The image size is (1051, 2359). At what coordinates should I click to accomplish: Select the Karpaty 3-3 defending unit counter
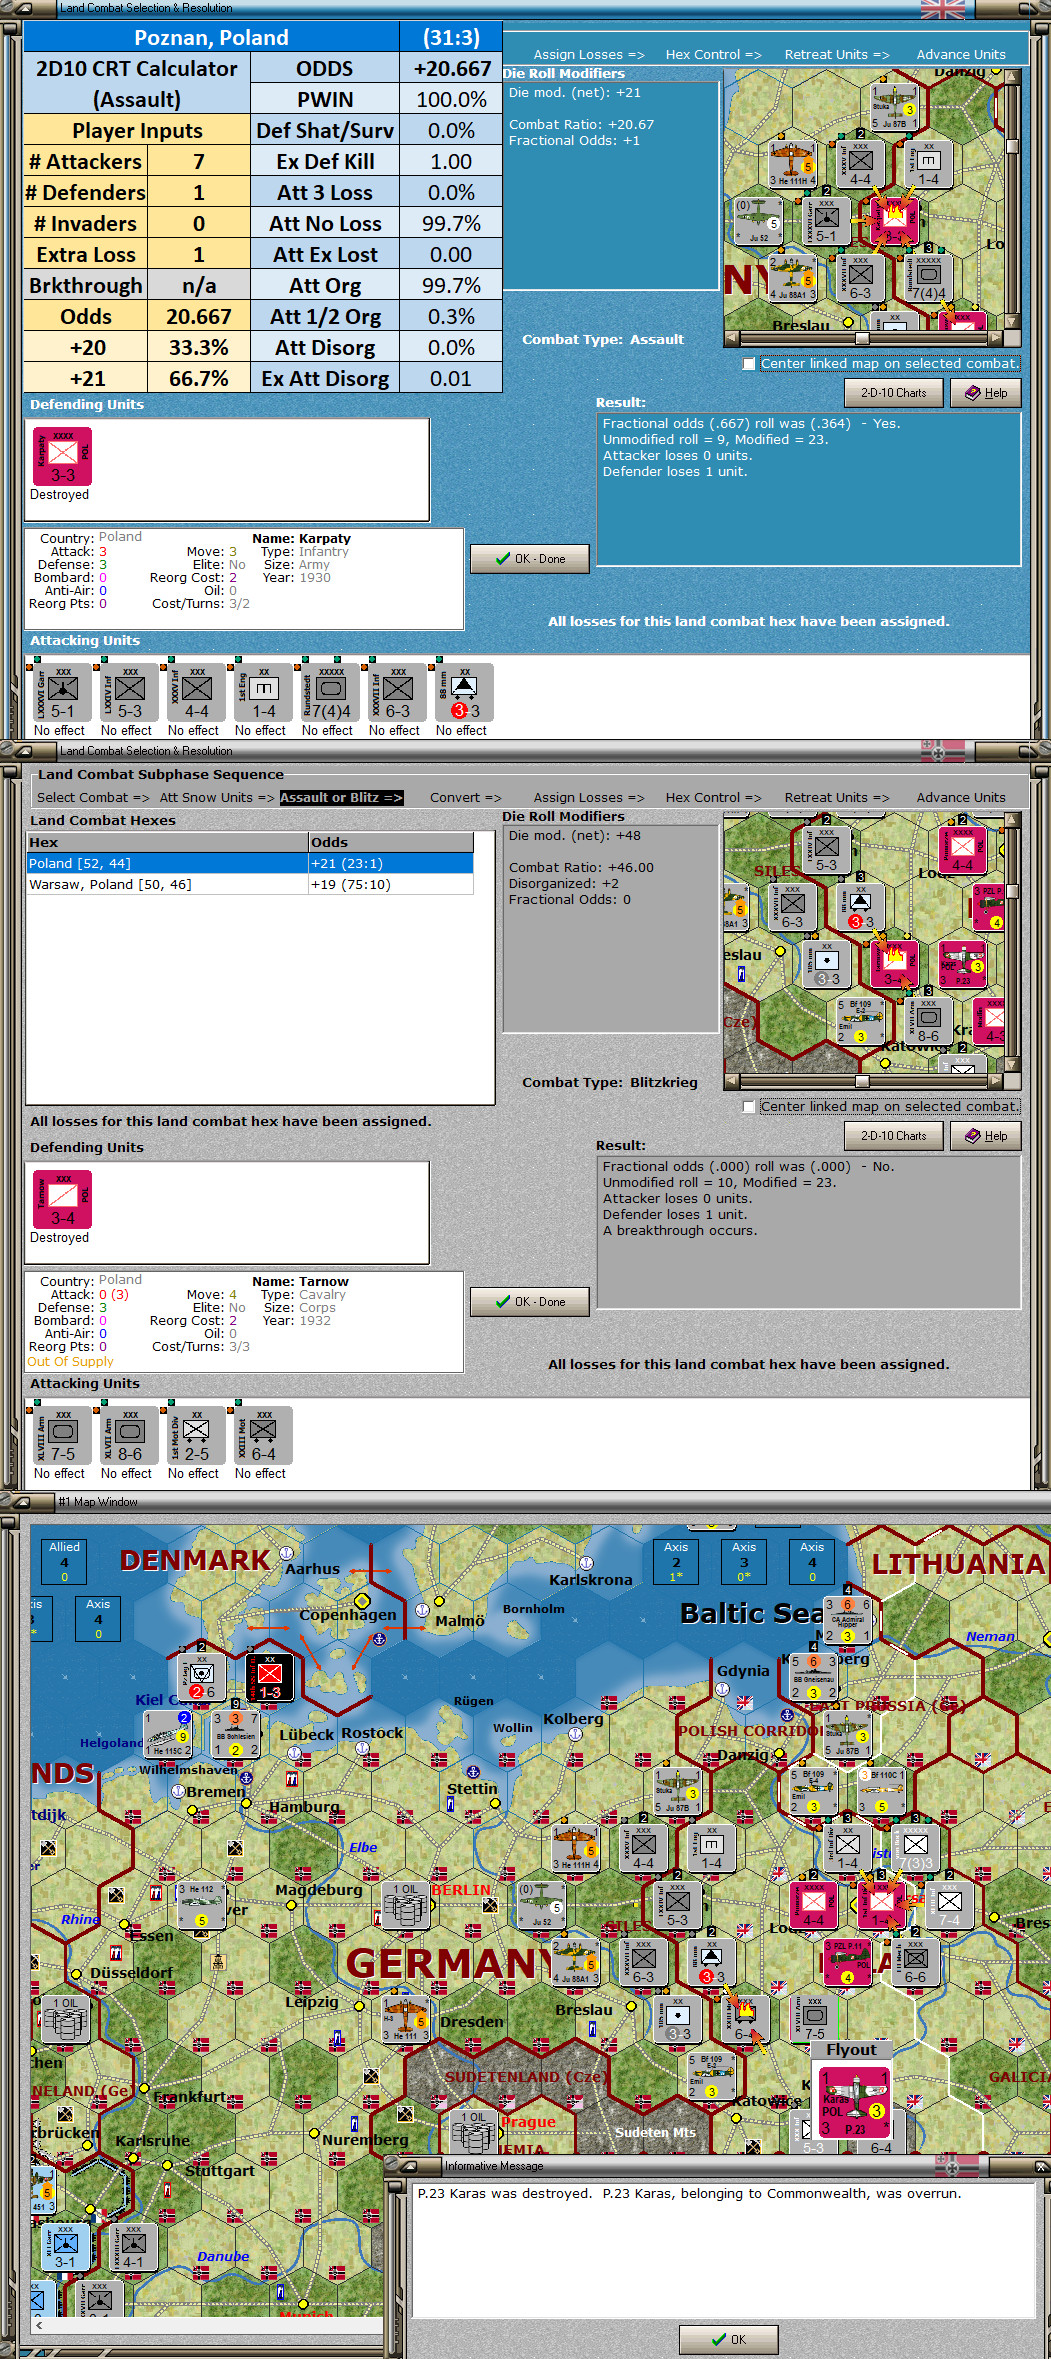(x=62, y=457)
